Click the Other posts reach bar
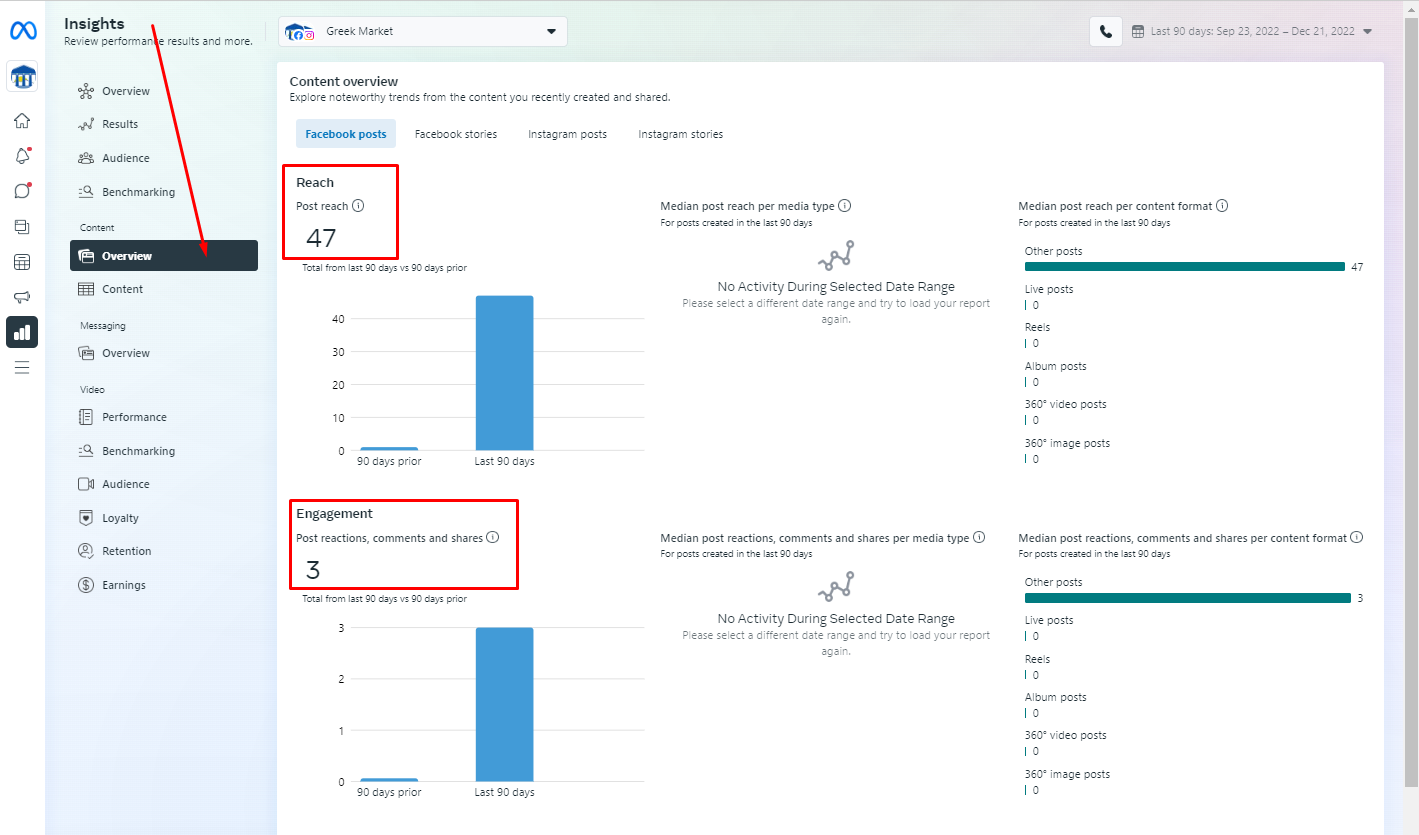 coord(1184,267)
